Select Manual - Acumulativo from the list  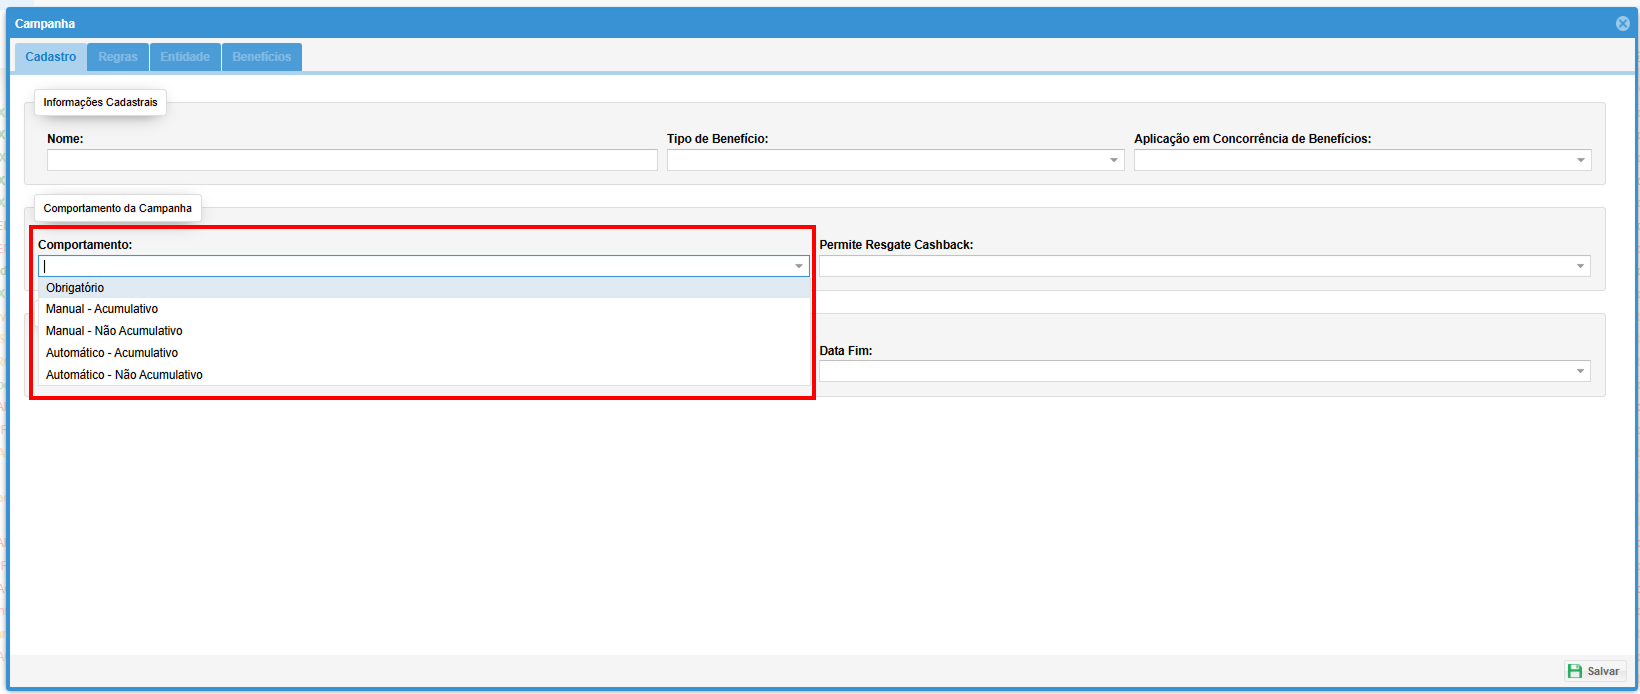pyautogui.click(x=102, y=309)
